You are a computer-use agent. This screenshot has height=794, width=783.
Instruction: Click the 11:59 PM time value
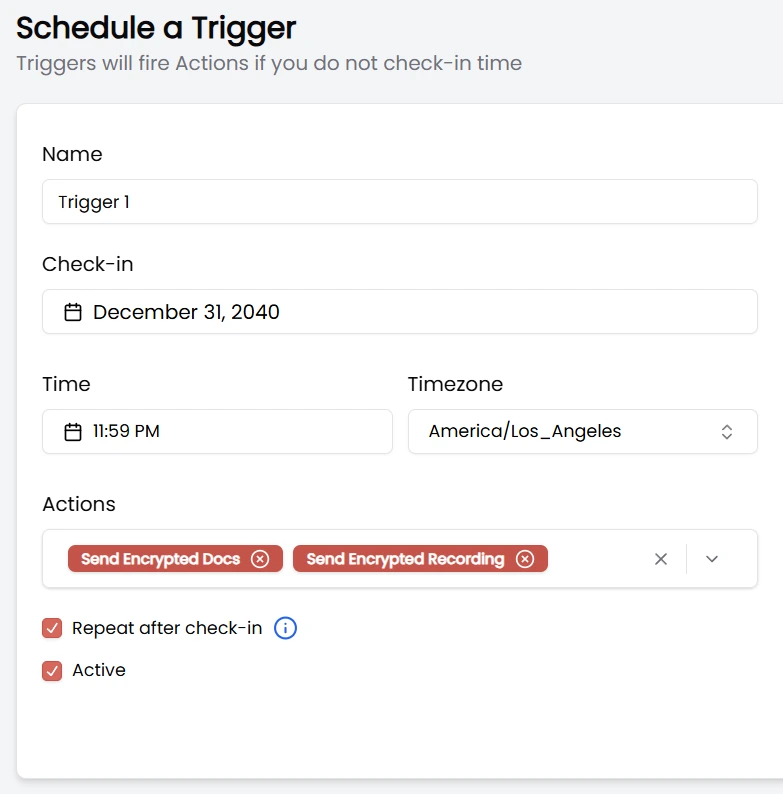127,432
